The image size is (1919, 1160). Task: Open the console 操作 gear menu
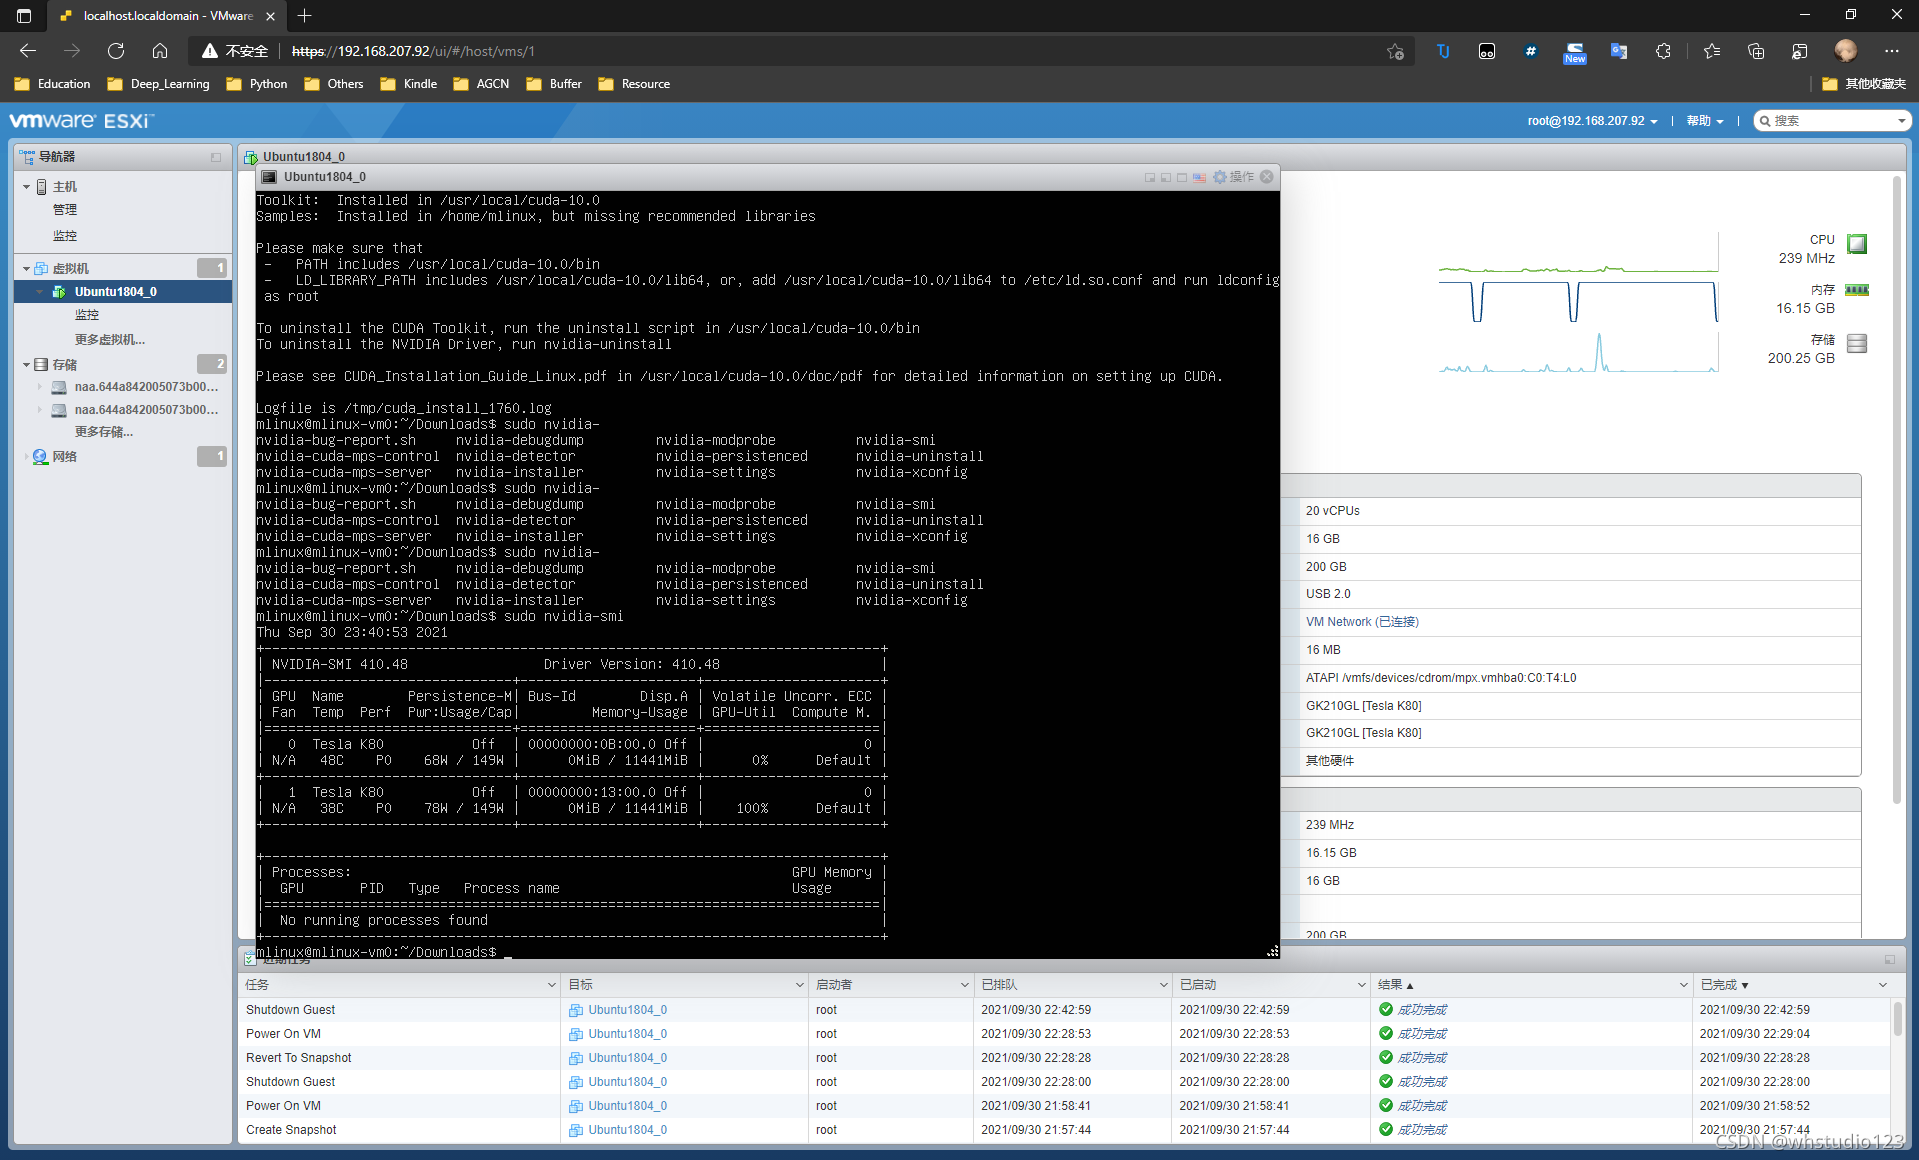click(x=1234, y=177)
